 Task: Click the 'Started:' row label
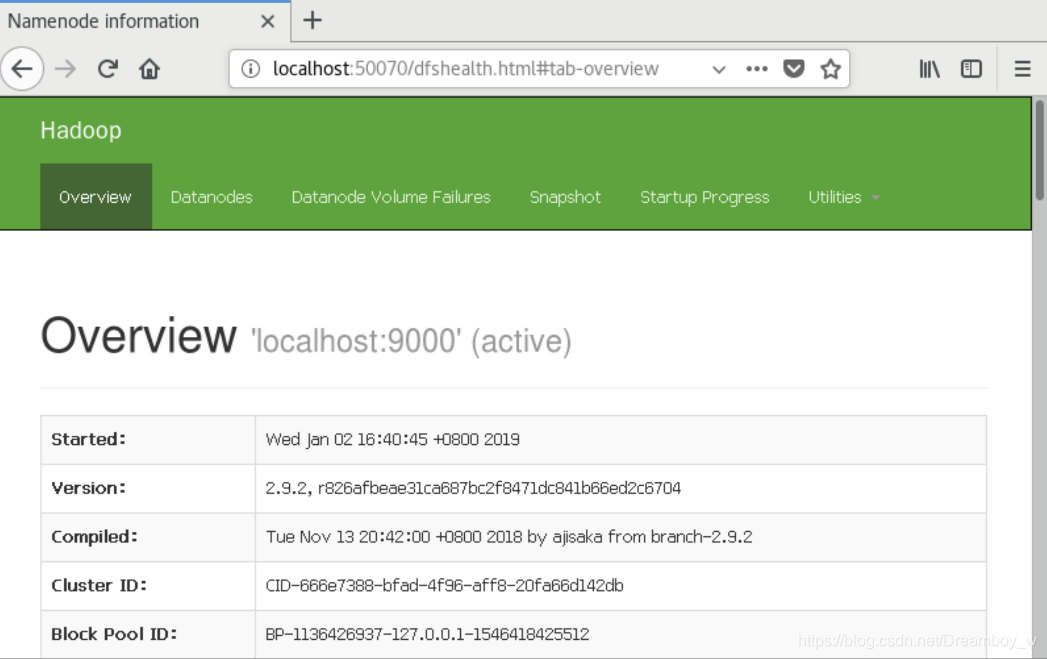coord(88,439)
